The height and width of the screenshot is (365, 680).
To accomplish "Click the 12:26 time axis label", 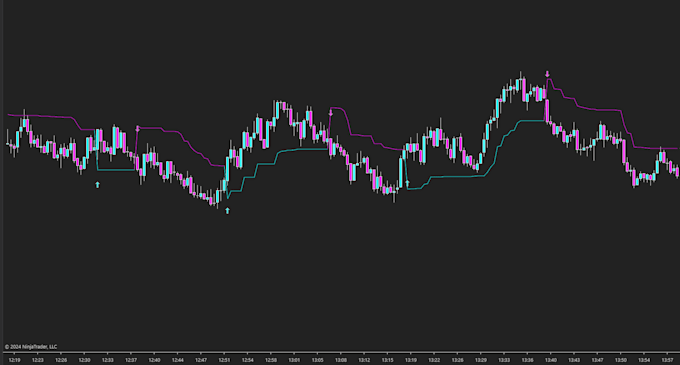I will [61, 360].
